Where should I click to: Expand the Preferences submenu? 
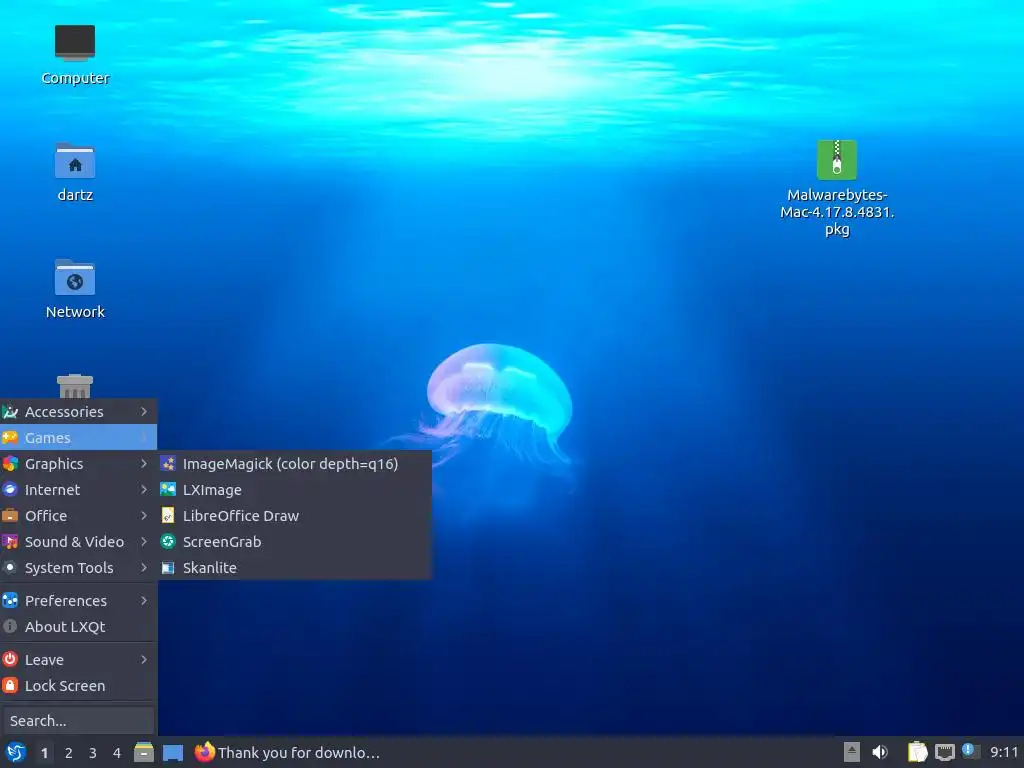click(78, 601)
